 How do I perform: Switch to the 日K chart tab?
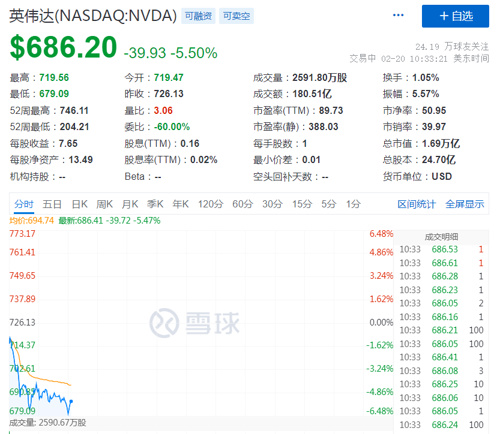[x=79, y=204]
